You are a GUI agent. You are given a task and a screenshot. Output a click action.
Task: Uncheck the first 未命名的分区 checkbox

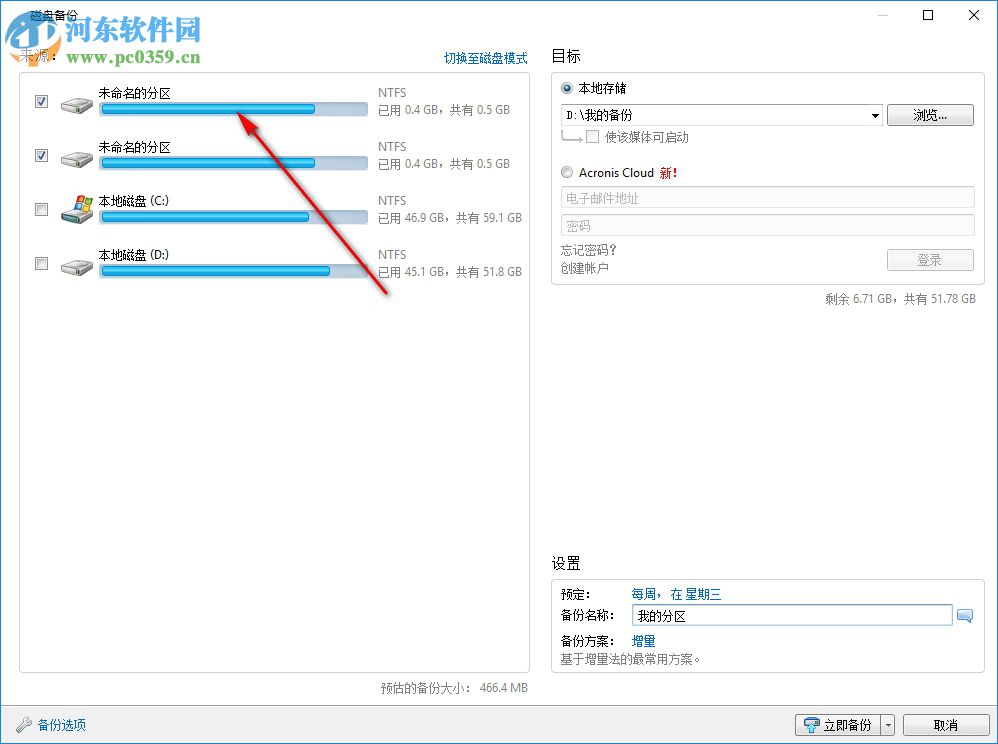pos(40,101)
